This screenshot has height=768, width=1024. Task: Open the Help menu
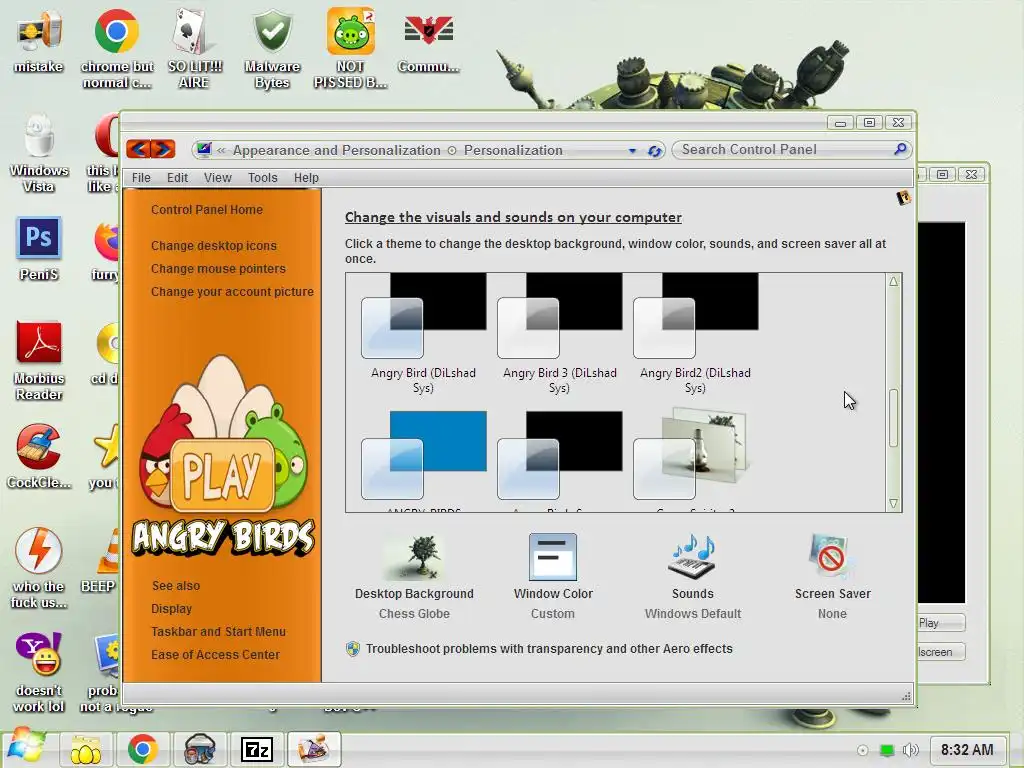pos(306,178)
